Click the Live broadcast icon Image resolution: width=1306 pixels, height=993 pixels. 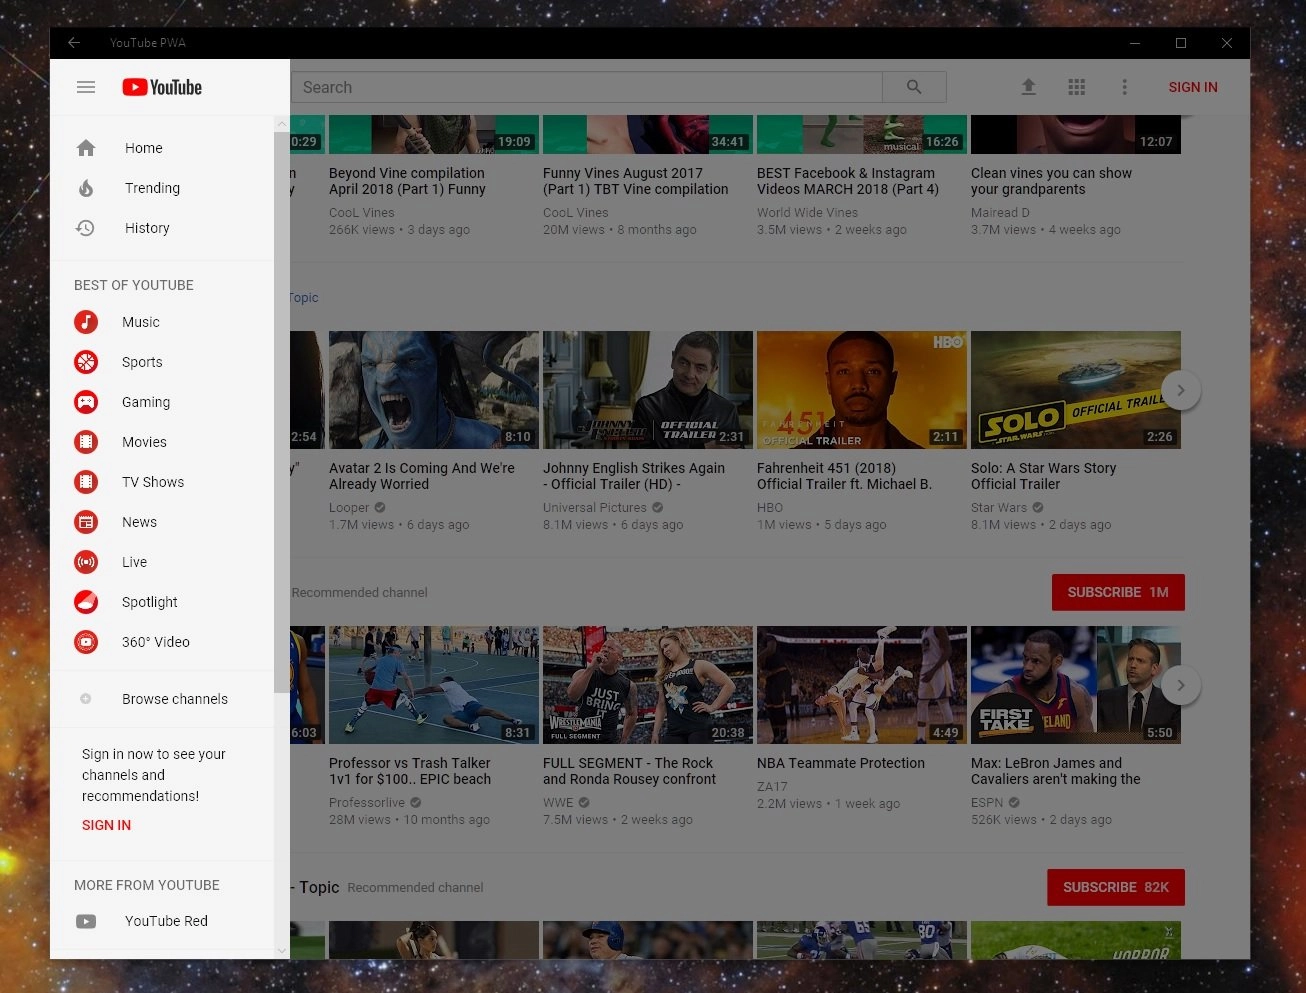point(86,562)
